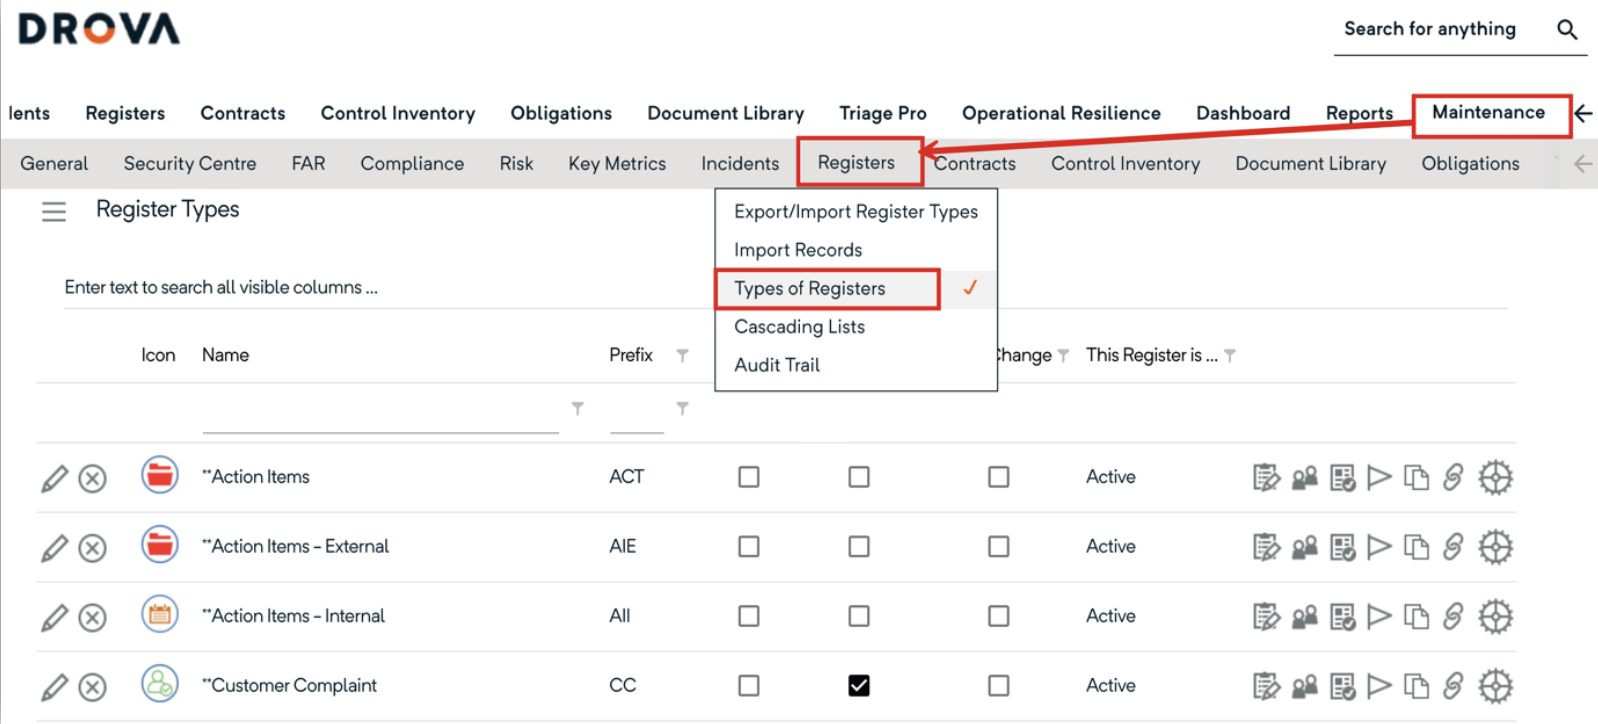The height and width of the screenshot is (724, 1598).
Task: Delete the Customer Complaint register type
Action: 92,687
